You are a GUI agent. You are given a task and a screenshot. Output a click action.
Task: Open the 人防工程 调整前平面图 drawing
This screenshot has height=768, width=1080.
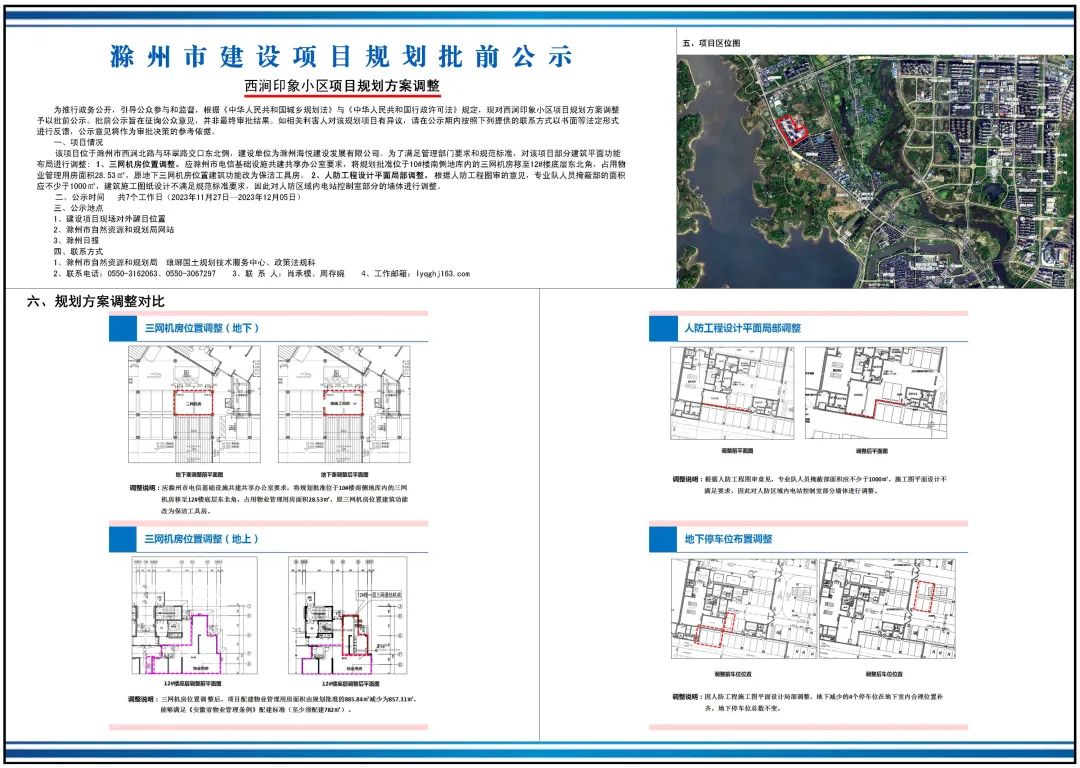pyautogui.click(x=732, y=393)
